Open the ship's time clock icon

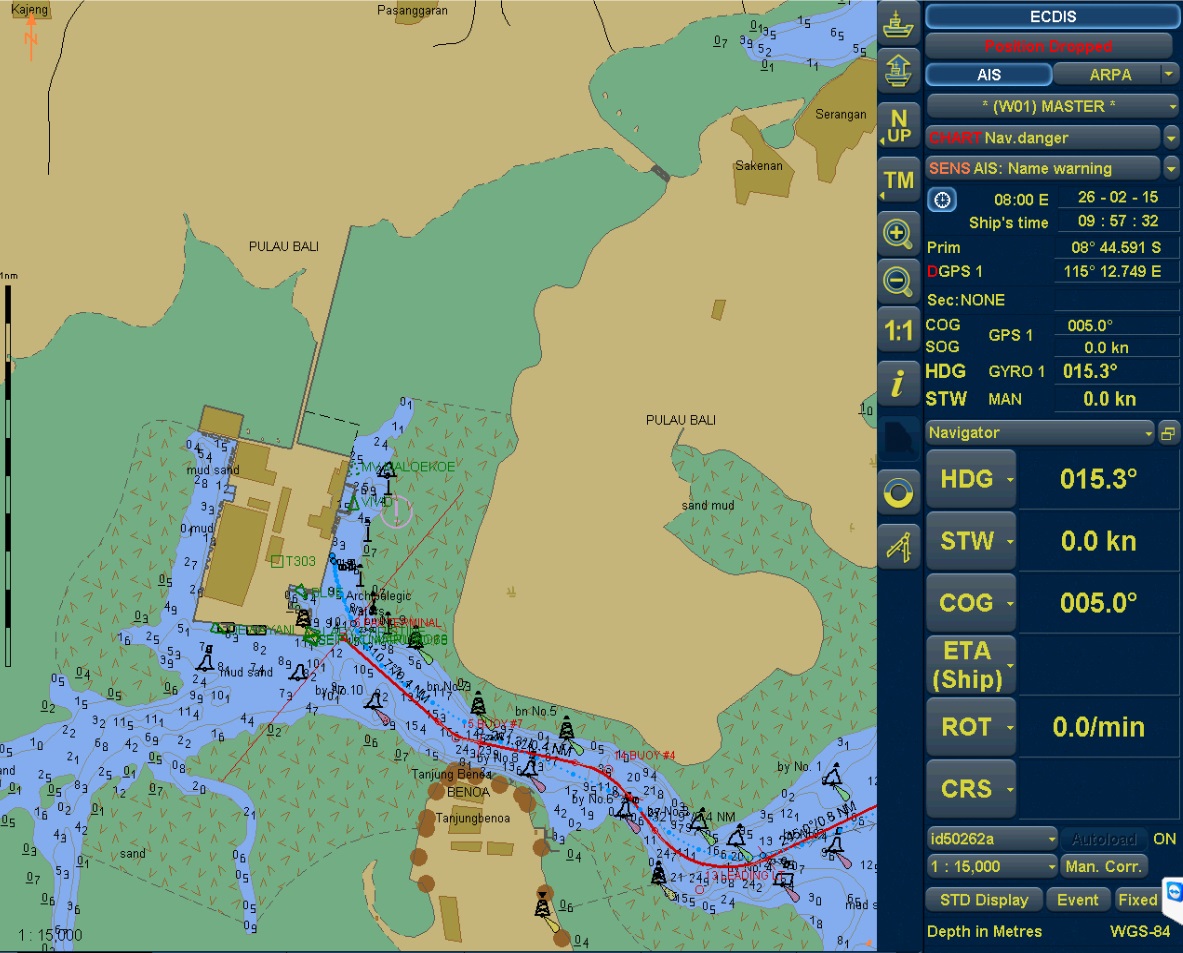(942, 199)
